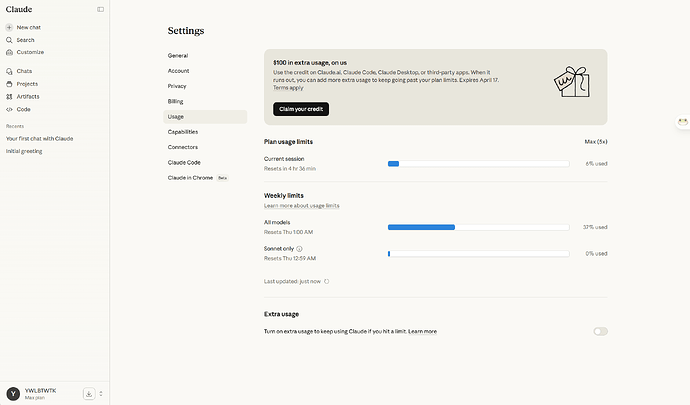Screen dimensions: 690x405
Task: Click the Artifacts label in sidebar
Action: tap(28, 96)
